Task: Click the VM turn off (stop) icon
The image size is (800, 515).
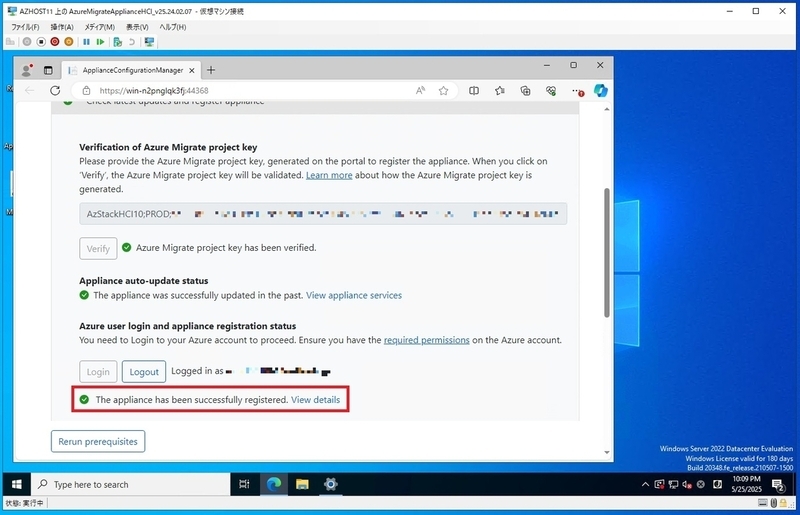Action: point(41,42)
